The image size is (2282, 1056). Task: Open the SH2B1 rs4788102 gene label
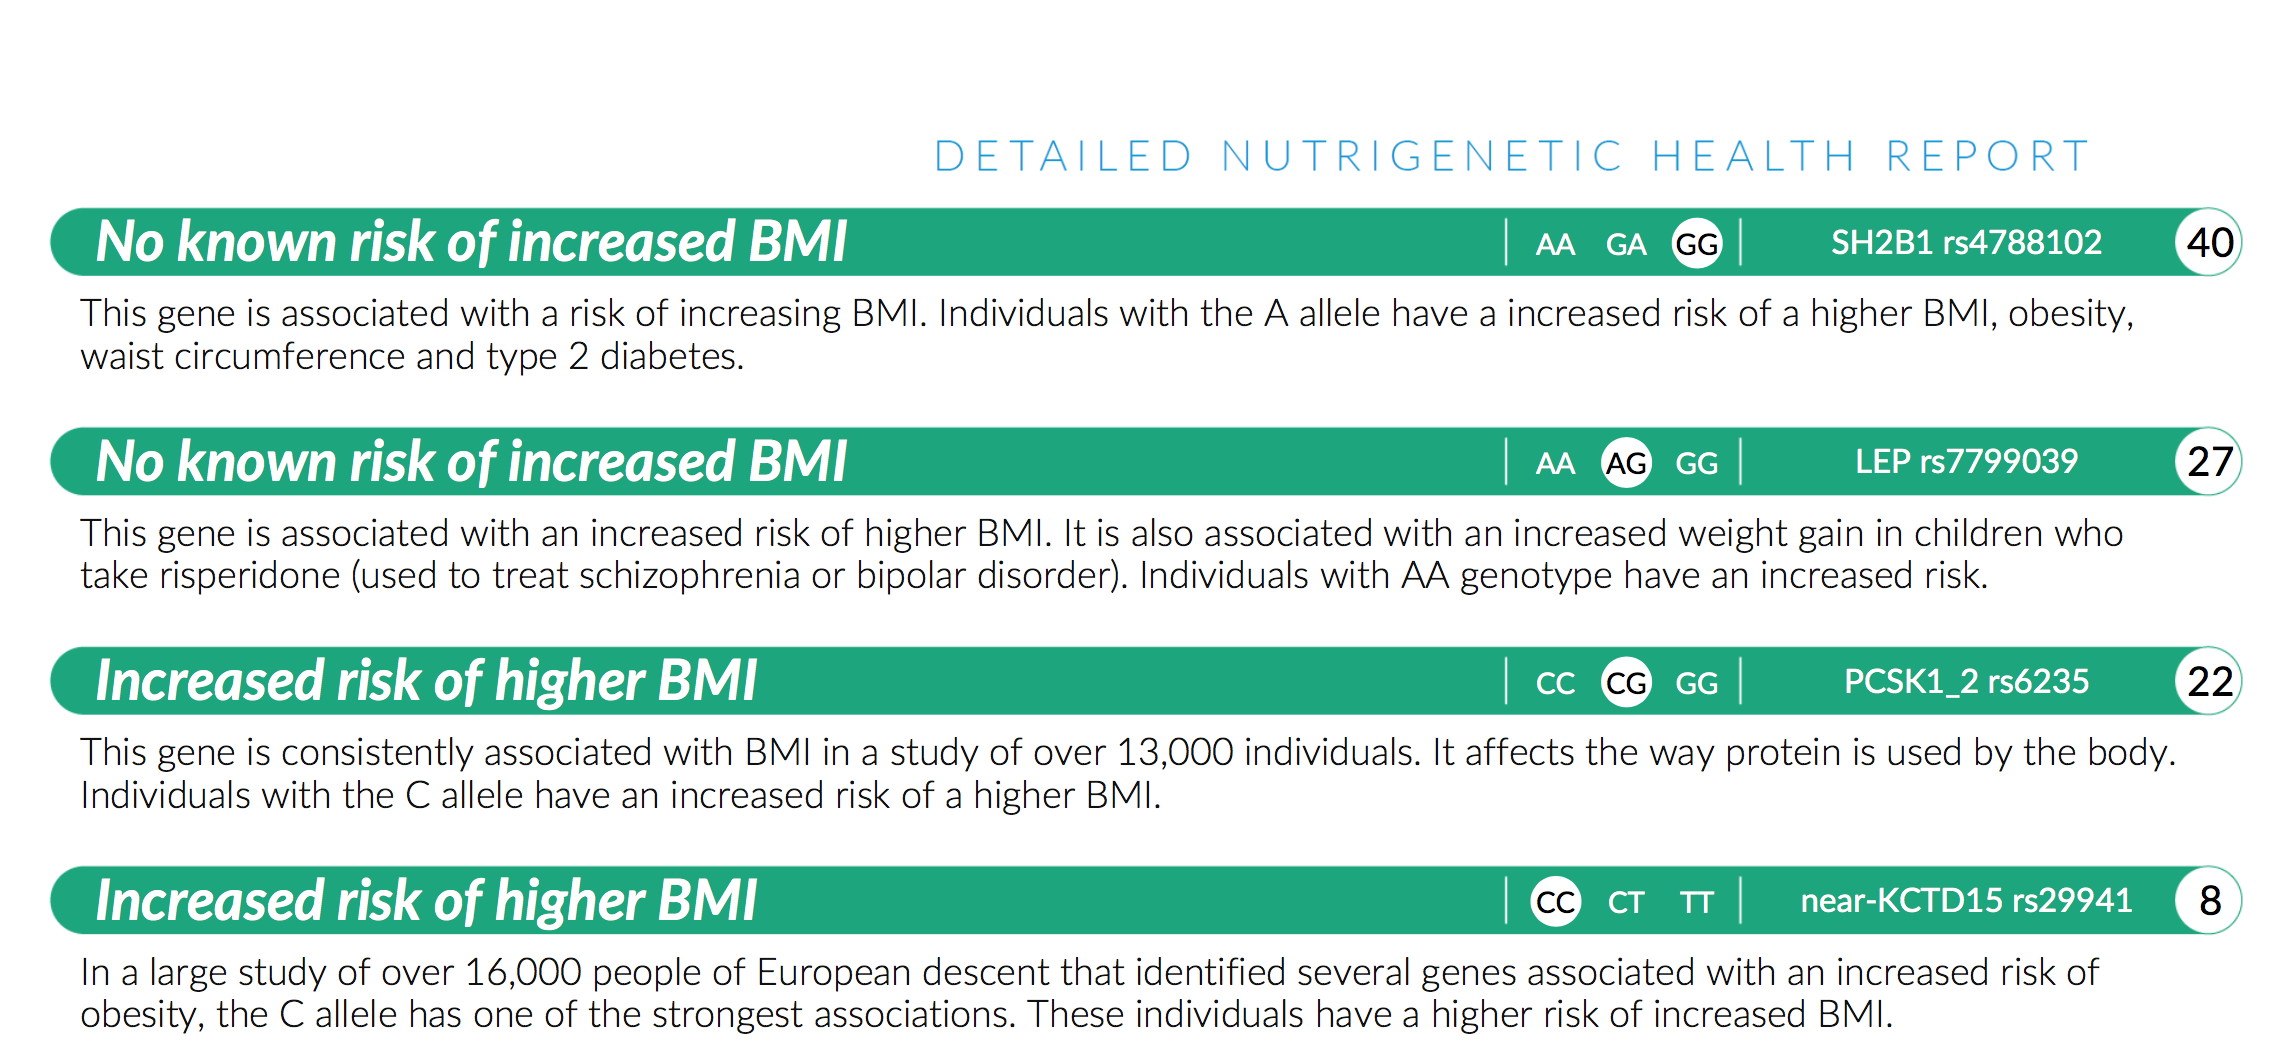coord(1966,242)
